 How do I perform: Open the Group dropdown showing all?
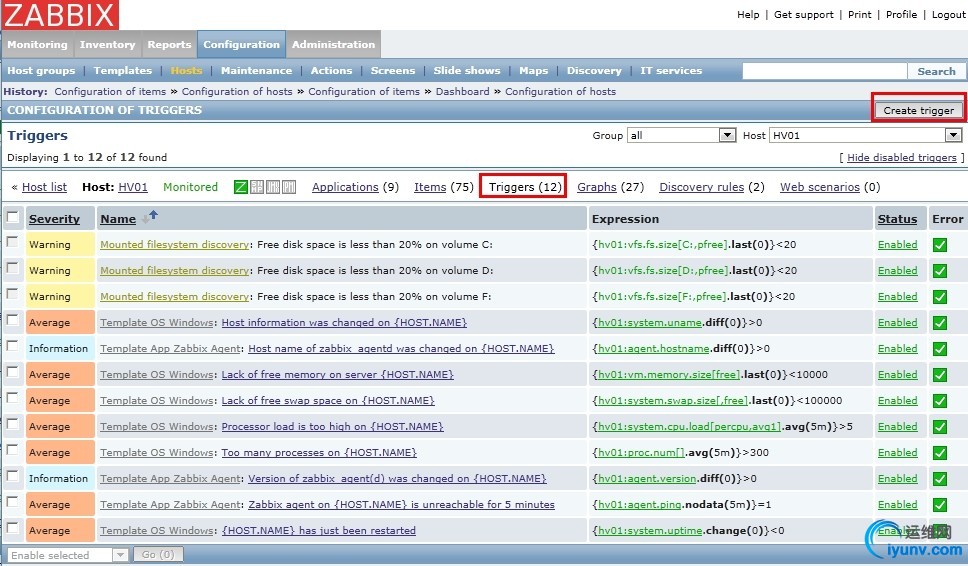pyautogui.click(x=682, y=135)
